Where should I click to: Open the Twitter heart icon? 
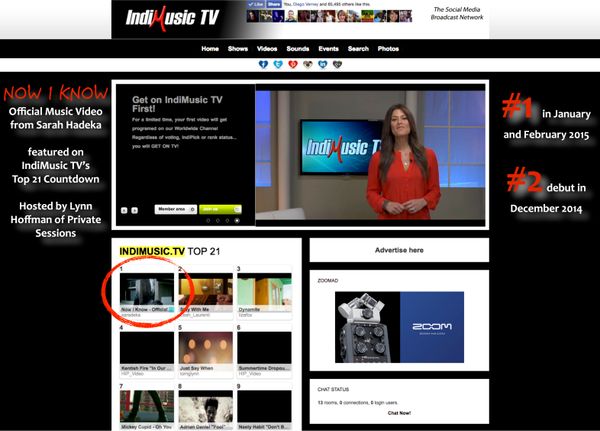point(278,64)
